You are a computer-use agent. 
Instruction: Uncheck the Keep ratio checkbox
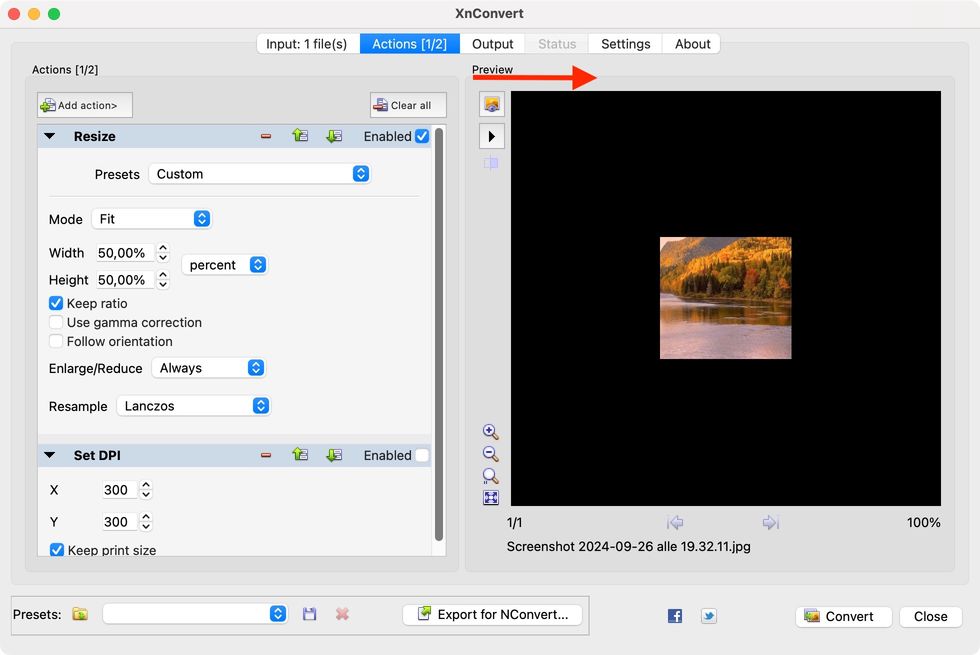[x=56, y=303]
